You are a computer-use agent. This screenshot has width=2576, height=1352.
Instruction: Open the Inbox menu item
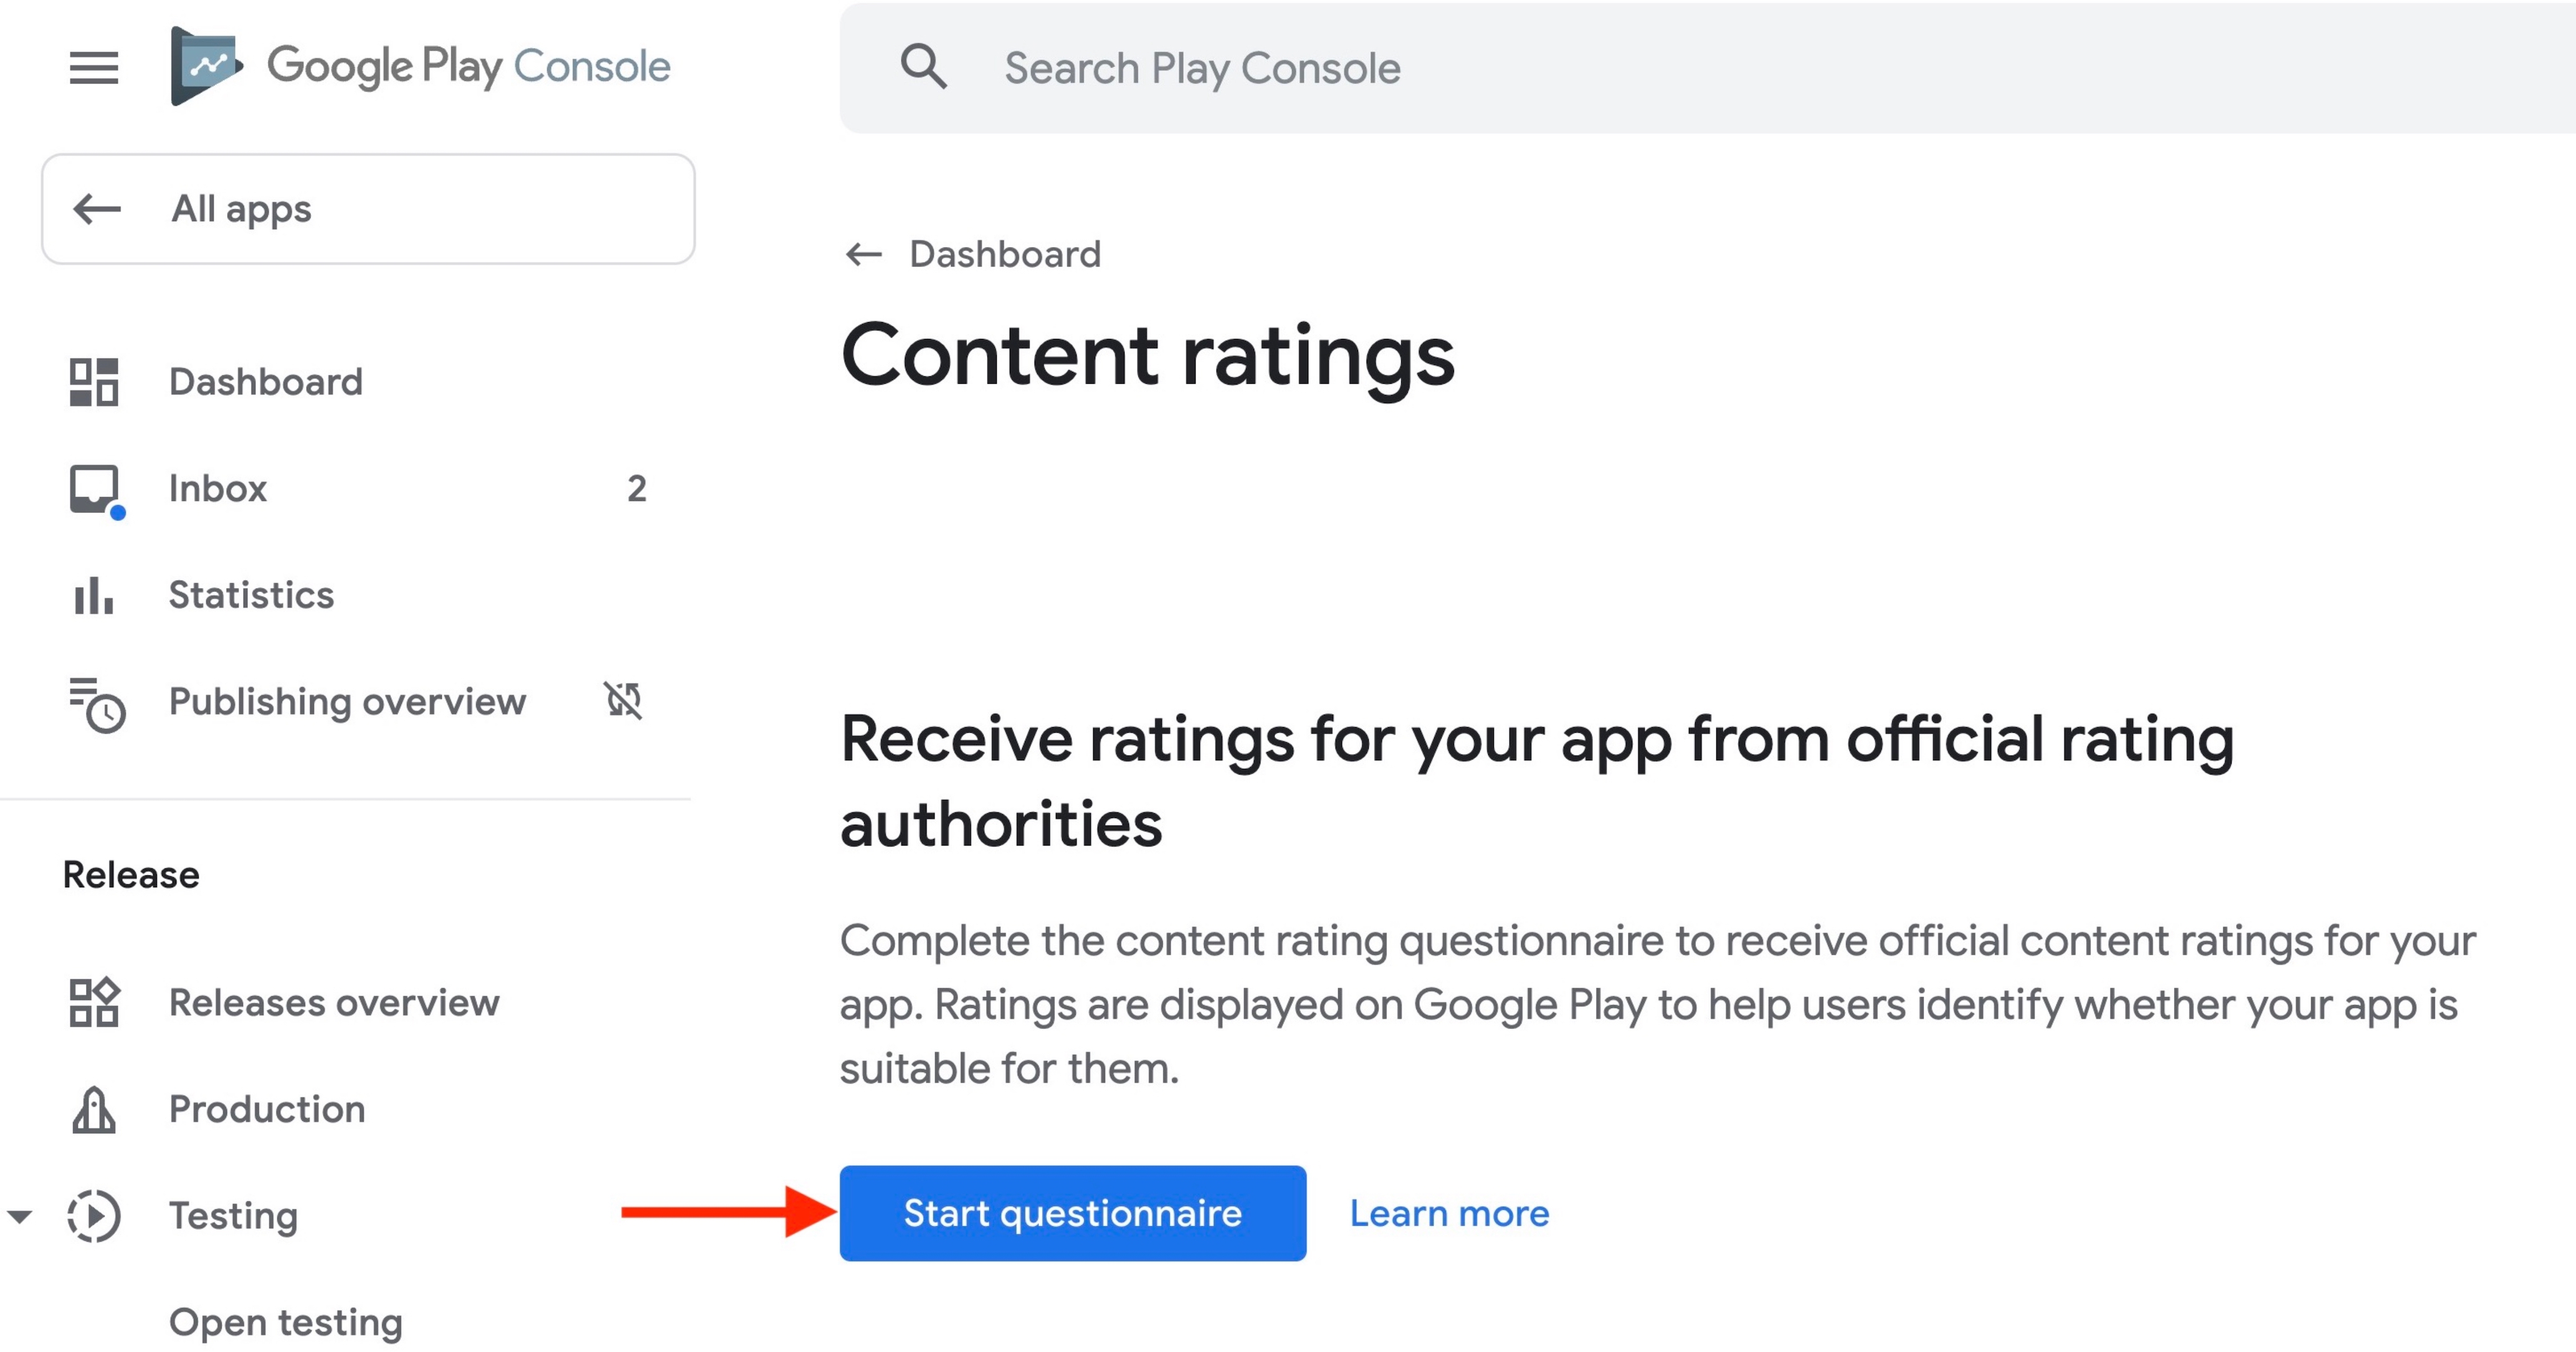point(218,489)
